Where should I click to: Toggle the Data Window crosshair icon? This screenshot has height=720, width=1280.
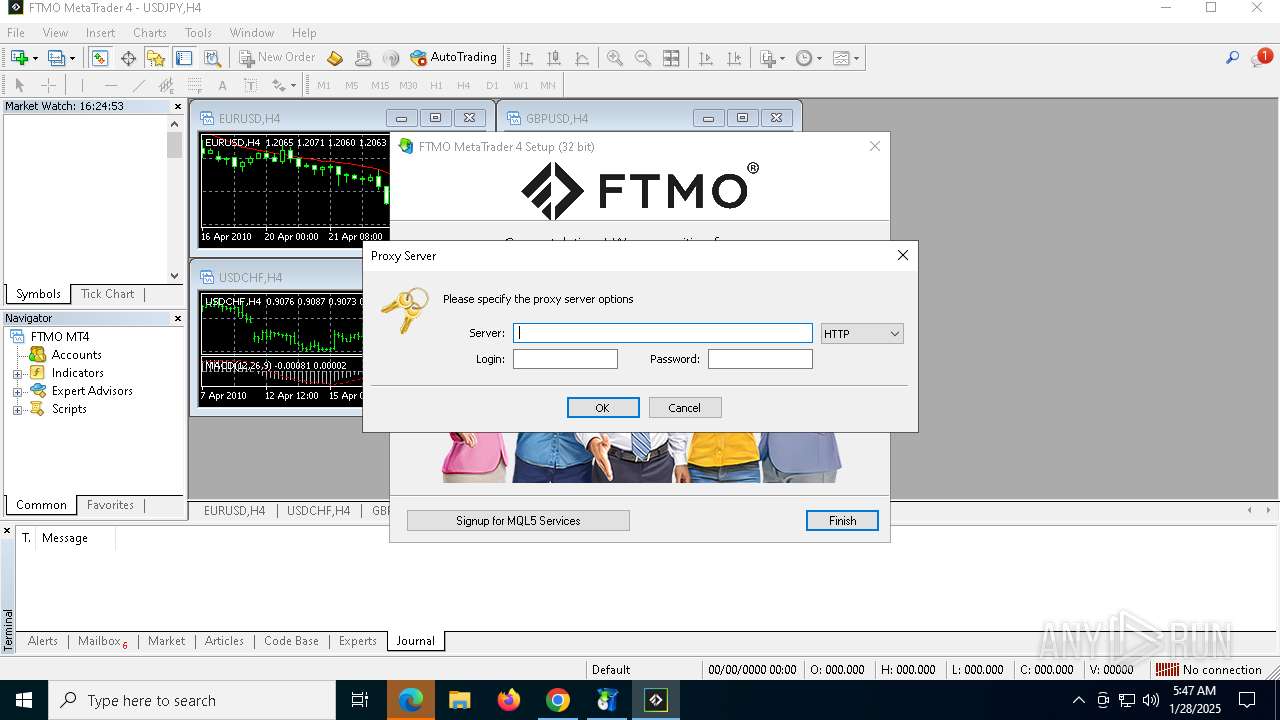pos(128,58)
